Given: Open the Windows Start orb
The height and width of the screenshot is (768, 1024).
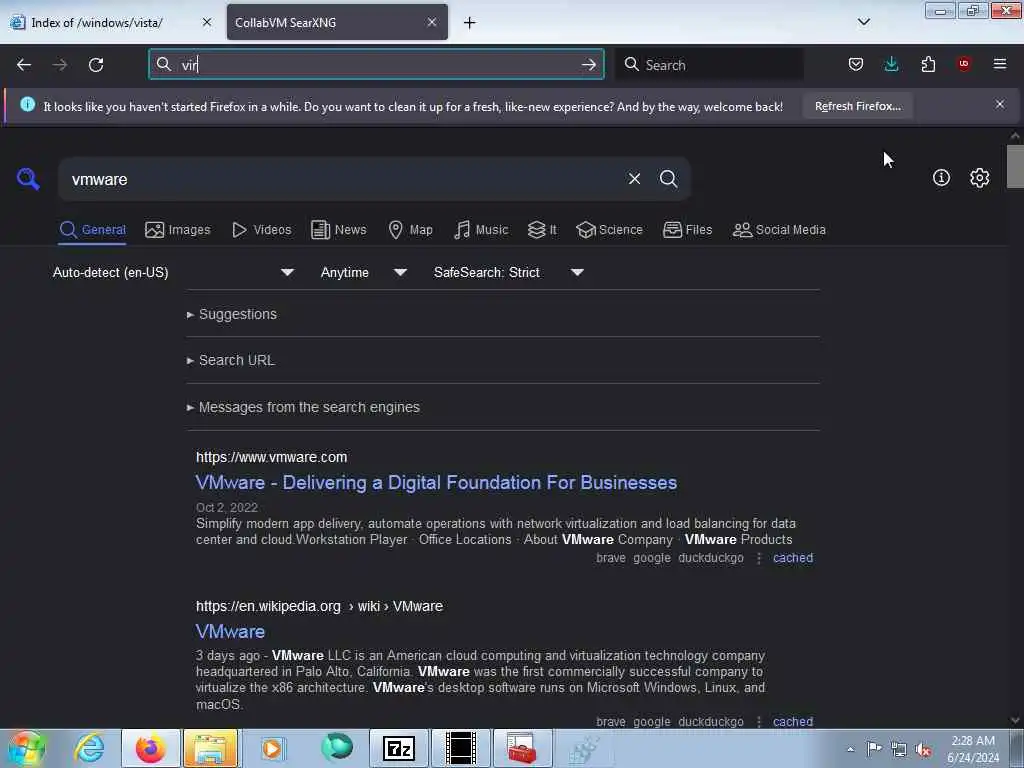Looking at the screenshot, I should (27, 748).
